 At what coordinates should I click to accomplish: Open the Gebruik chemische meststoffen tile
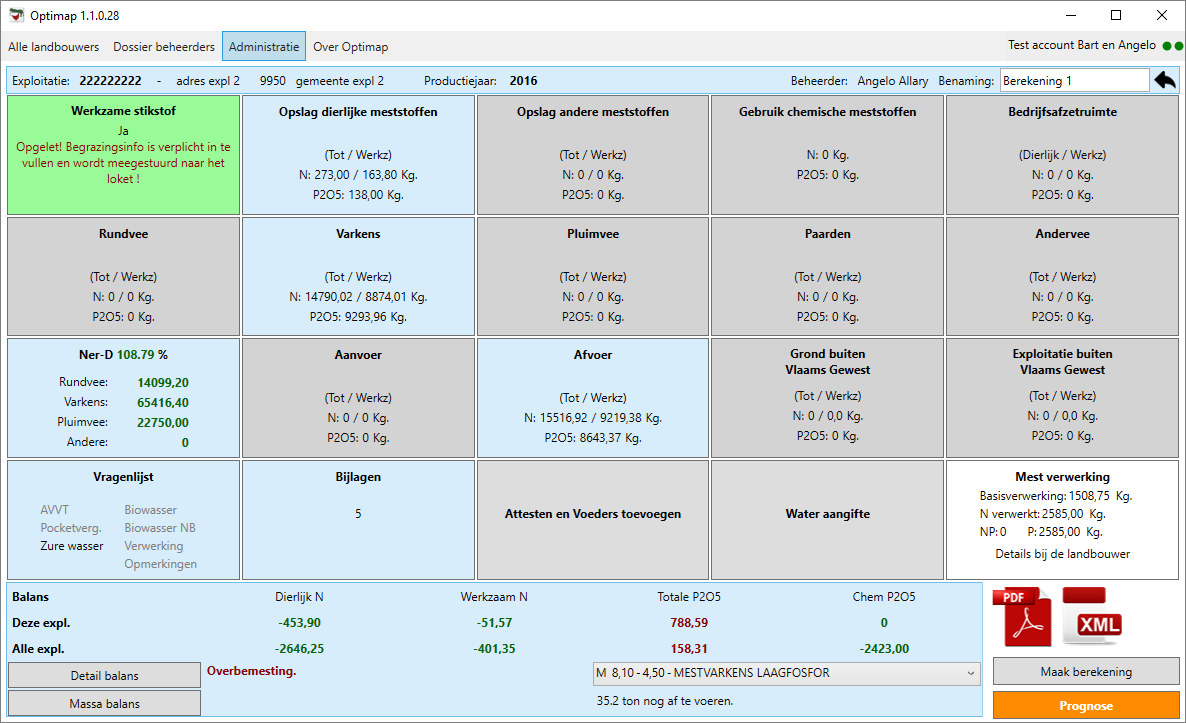coord(827,155)
